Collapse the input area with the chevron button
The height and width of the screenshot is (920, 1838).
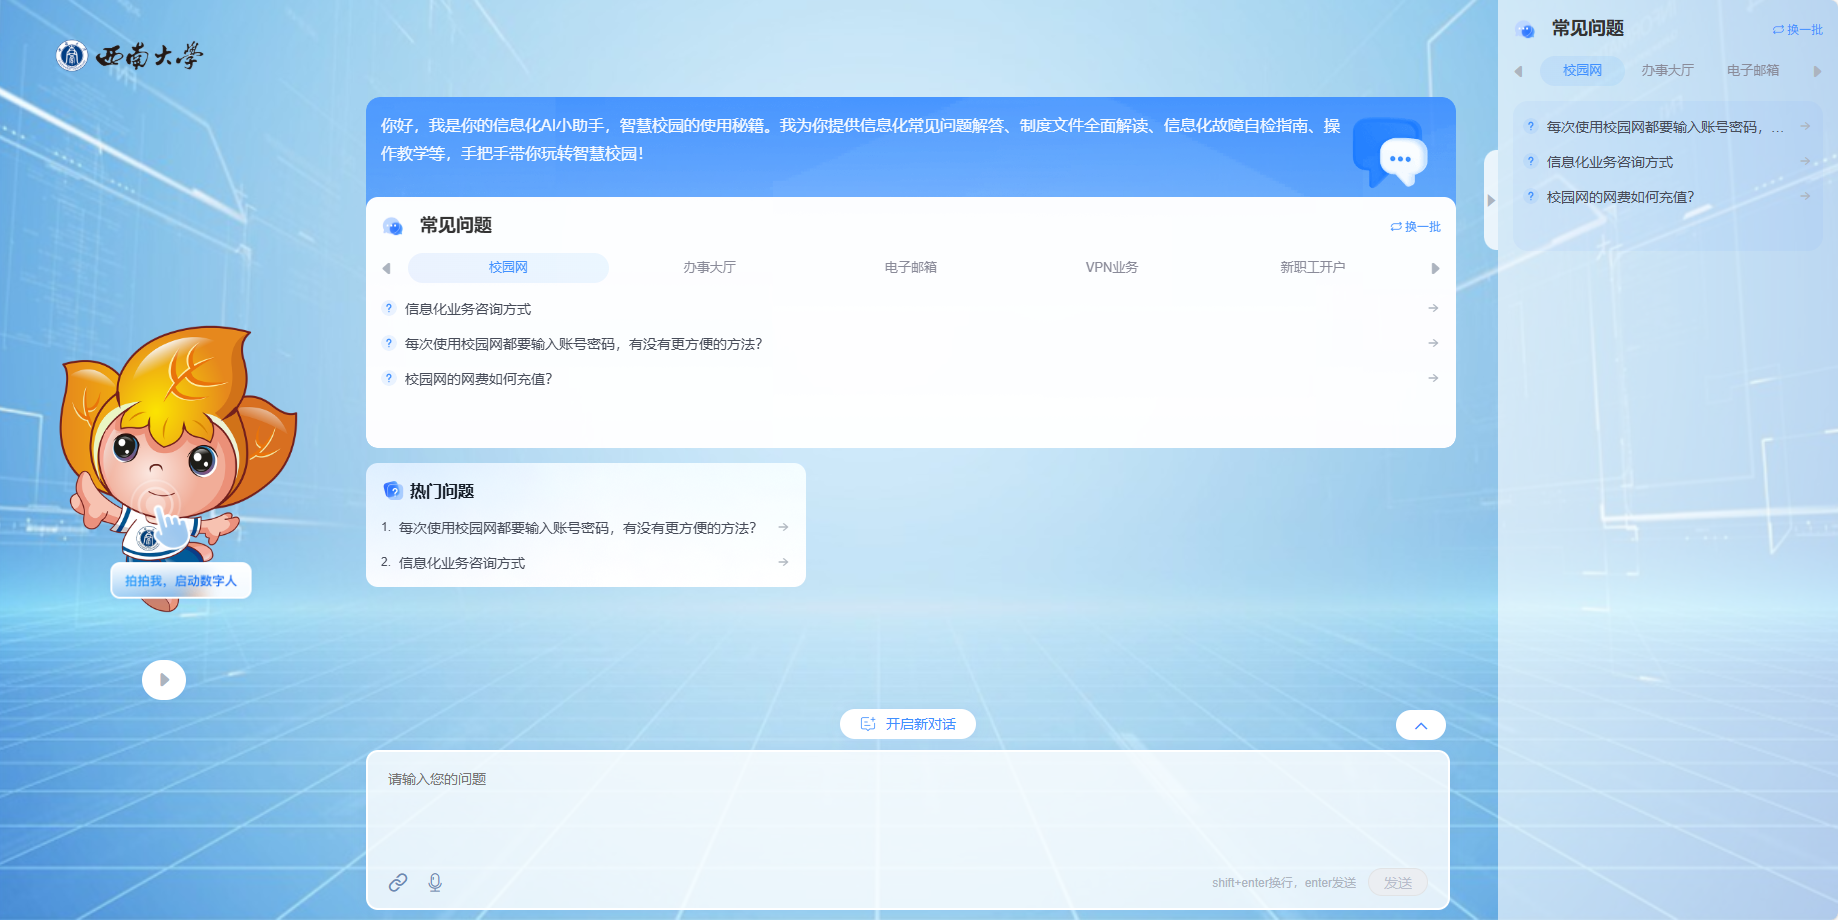click(x=1420, y=724)
